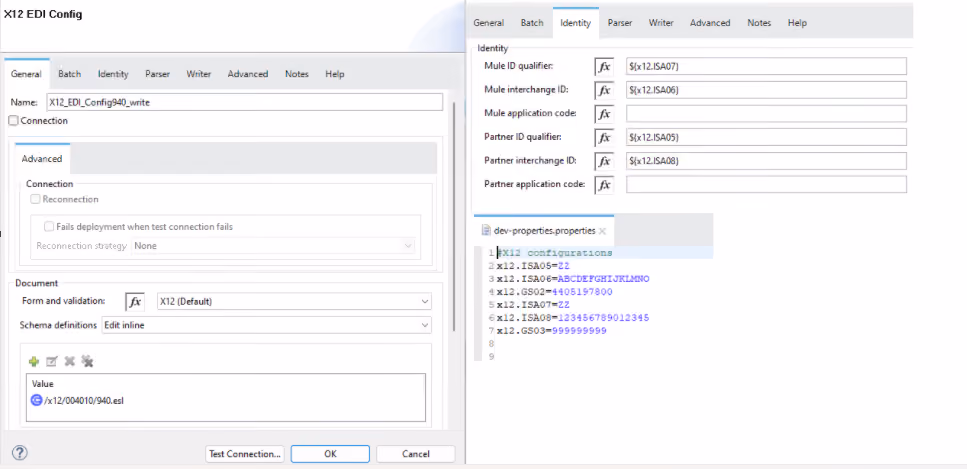Click the edit schema definition icon
Screen dimensions: 967x469
52,362
